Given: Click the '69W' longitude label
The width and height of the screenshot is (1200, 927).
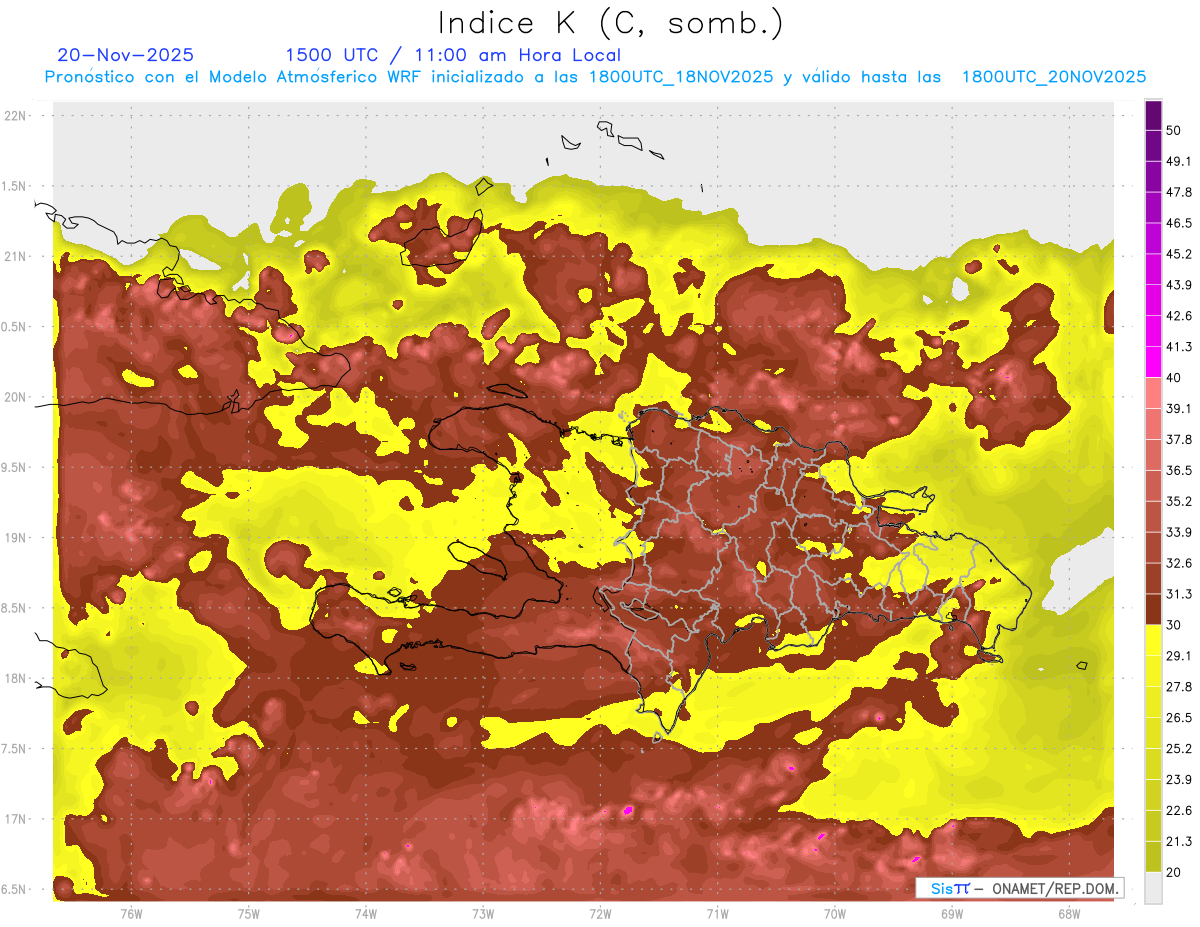Looking at the screenshot, I should click(952, 914).
